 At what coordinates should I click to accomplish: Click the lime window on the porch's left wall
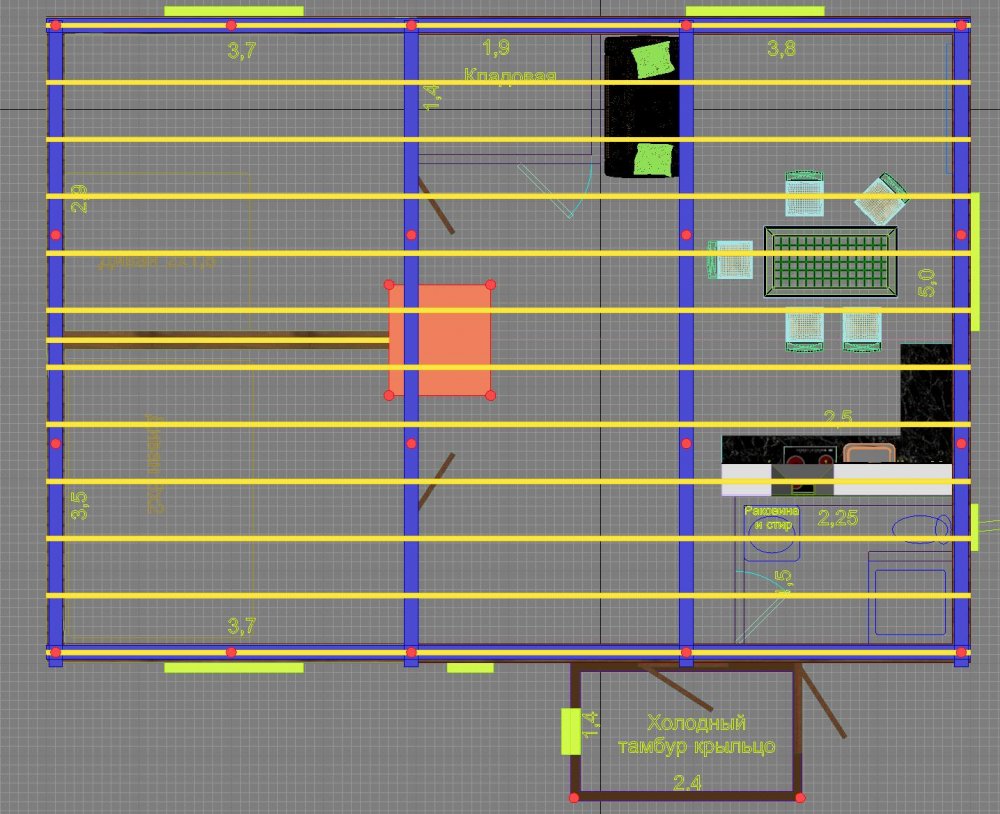point(570,730)
